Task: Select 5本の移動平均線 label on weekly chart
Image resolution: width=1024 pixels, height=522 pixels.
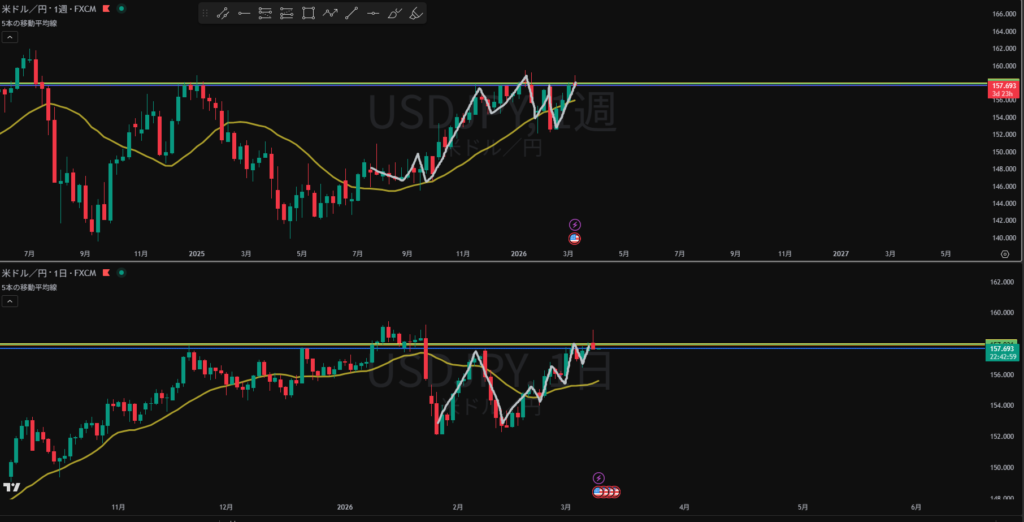Action: click(29, 22)
